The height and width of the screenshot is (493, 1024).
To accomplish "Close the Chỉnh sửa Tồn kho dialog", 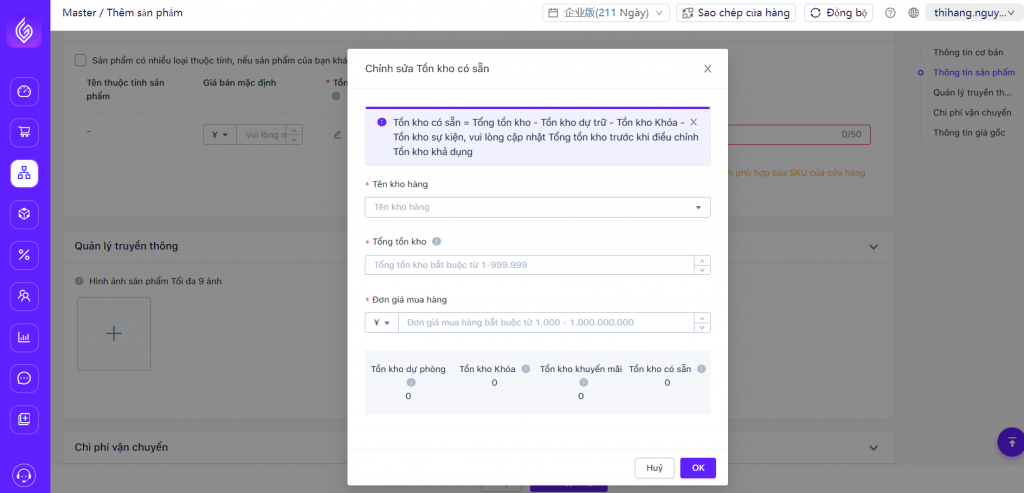I will pyautogui.click(x=707, y=69).
